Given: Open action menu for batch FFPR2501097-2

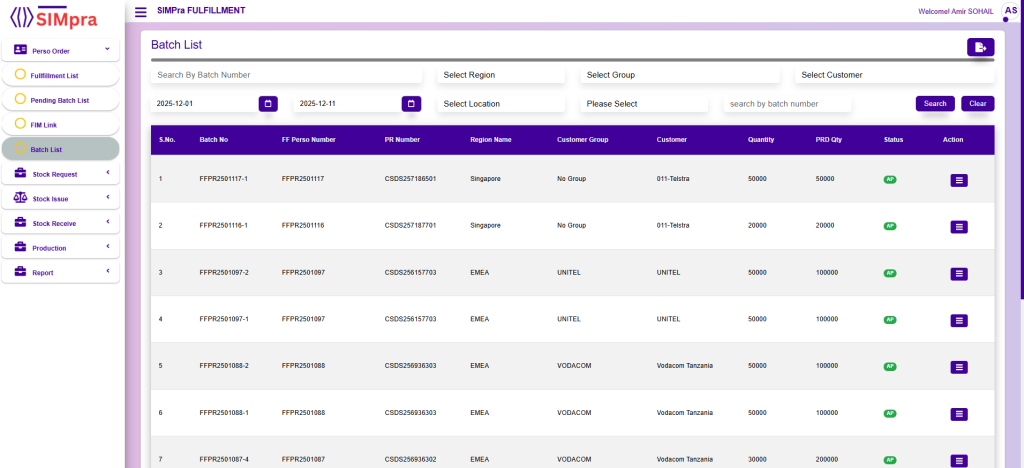Looking at the screenshot, I should (x=959, y=273).
